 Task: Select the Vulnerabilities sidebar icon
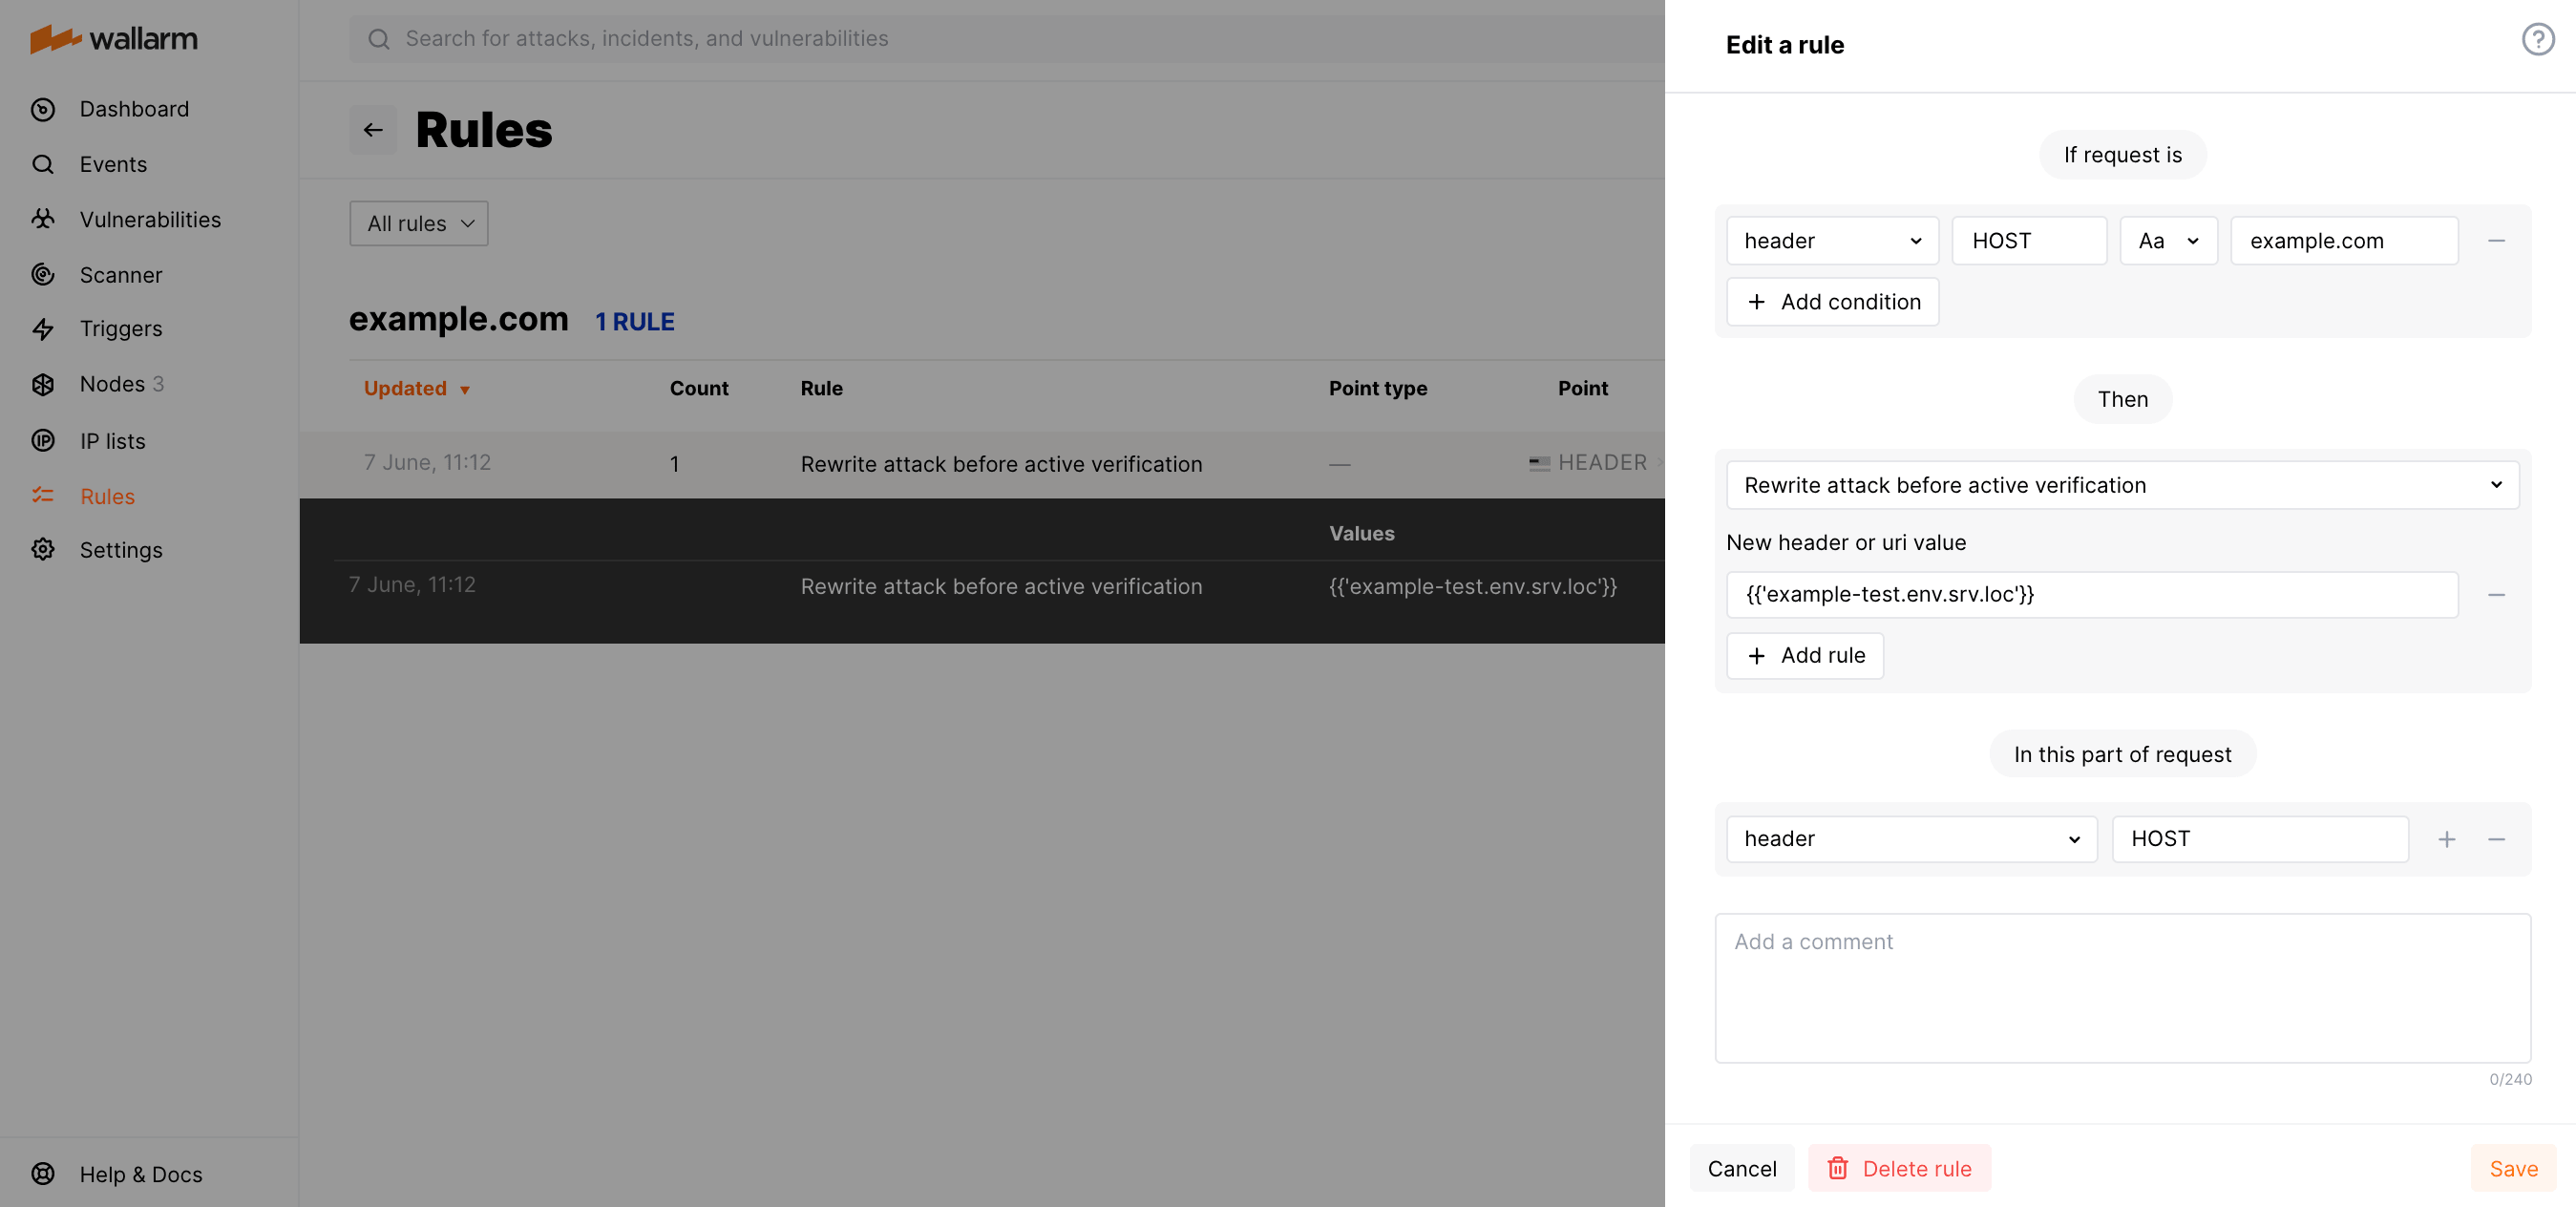coord(43,219)
